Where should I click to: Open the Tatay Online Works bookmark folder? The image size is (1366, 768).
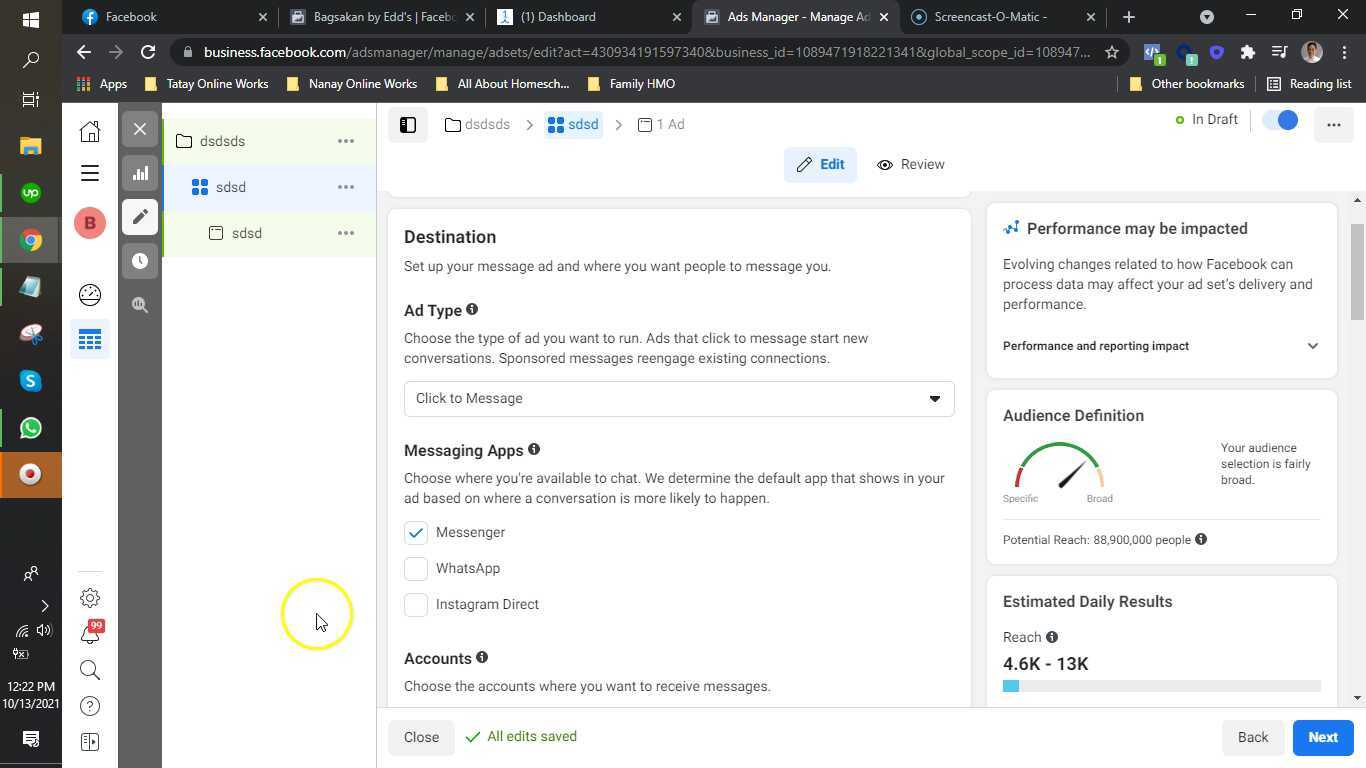pyautogui.click(x=207, y=84)
